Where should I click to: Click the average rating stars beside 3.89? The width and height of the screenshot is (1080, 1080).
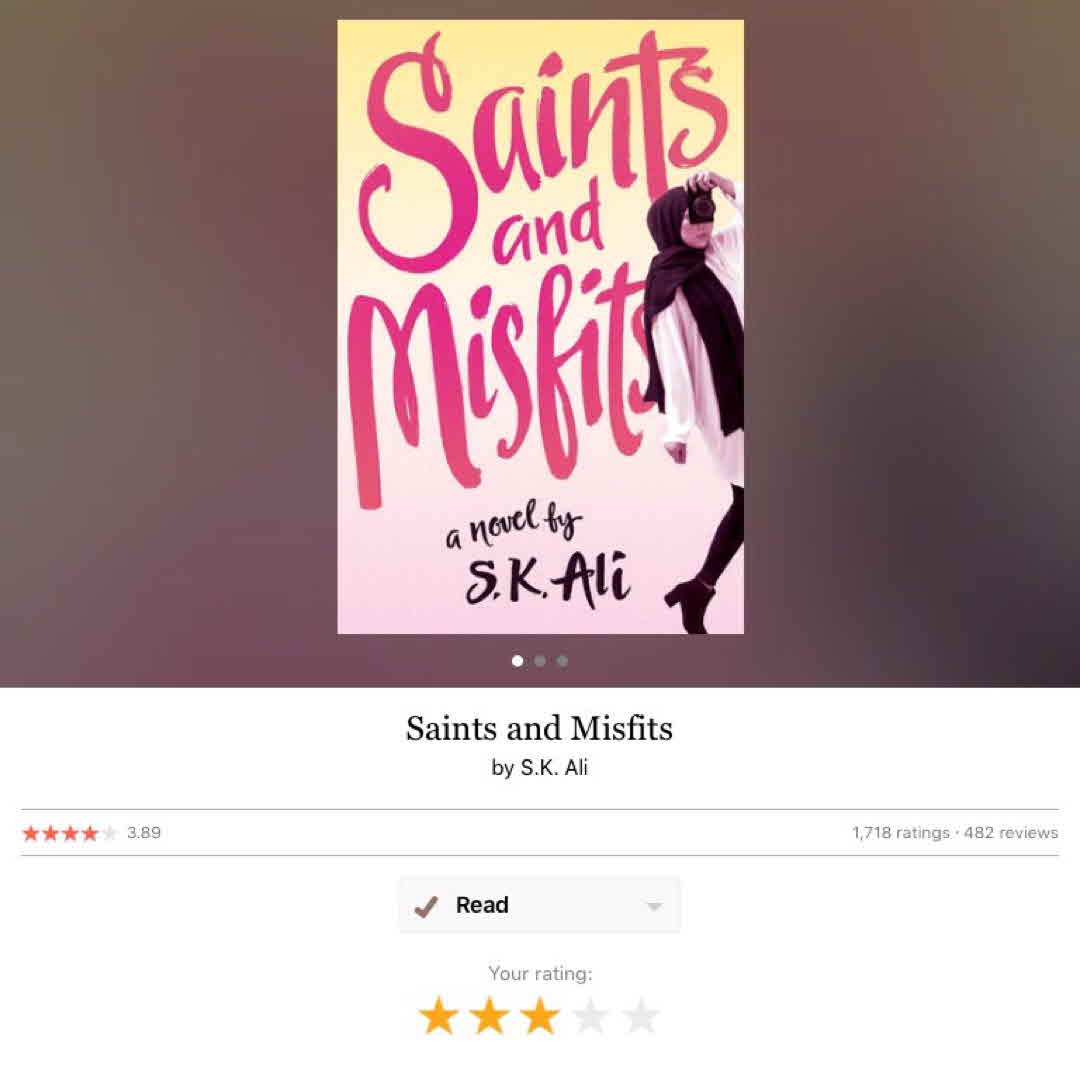[70, 833]
